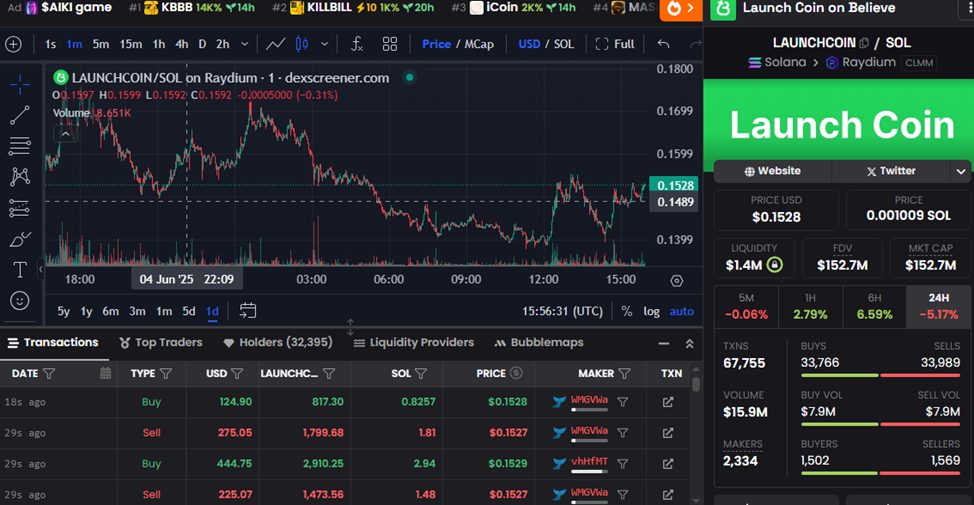Open the Liquidity Providers tab
The height and width of the screenshot is (505, 974).
pos(414,342)
